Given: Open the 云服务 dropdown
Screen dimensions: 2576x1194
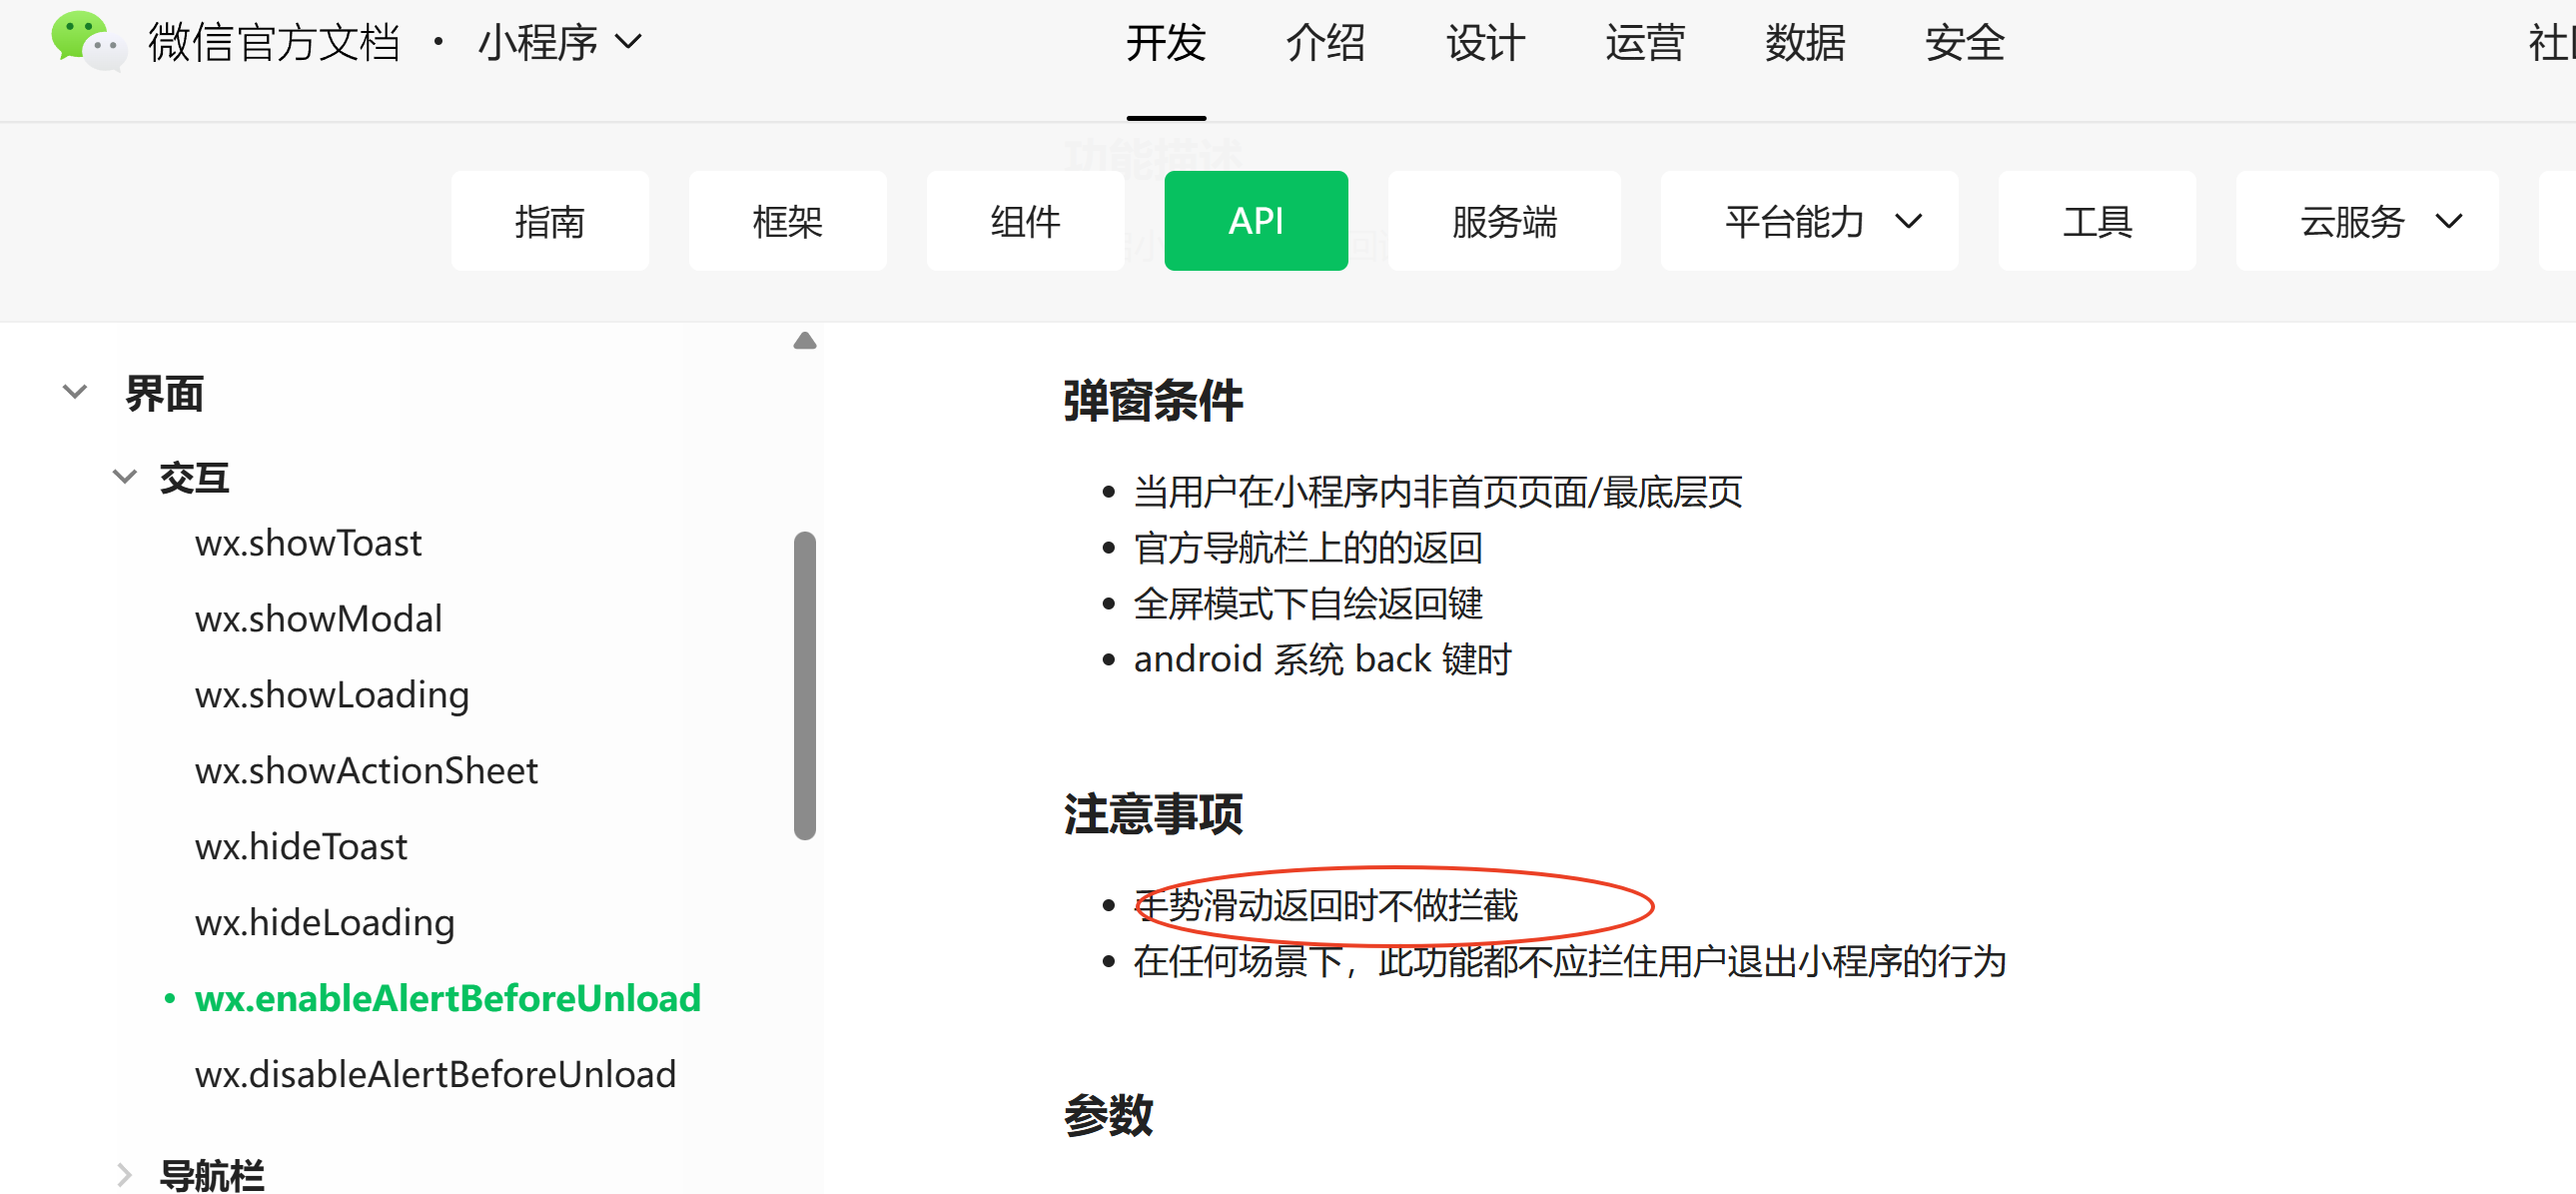Looking at the screenshot, I should pos(2366,221).
